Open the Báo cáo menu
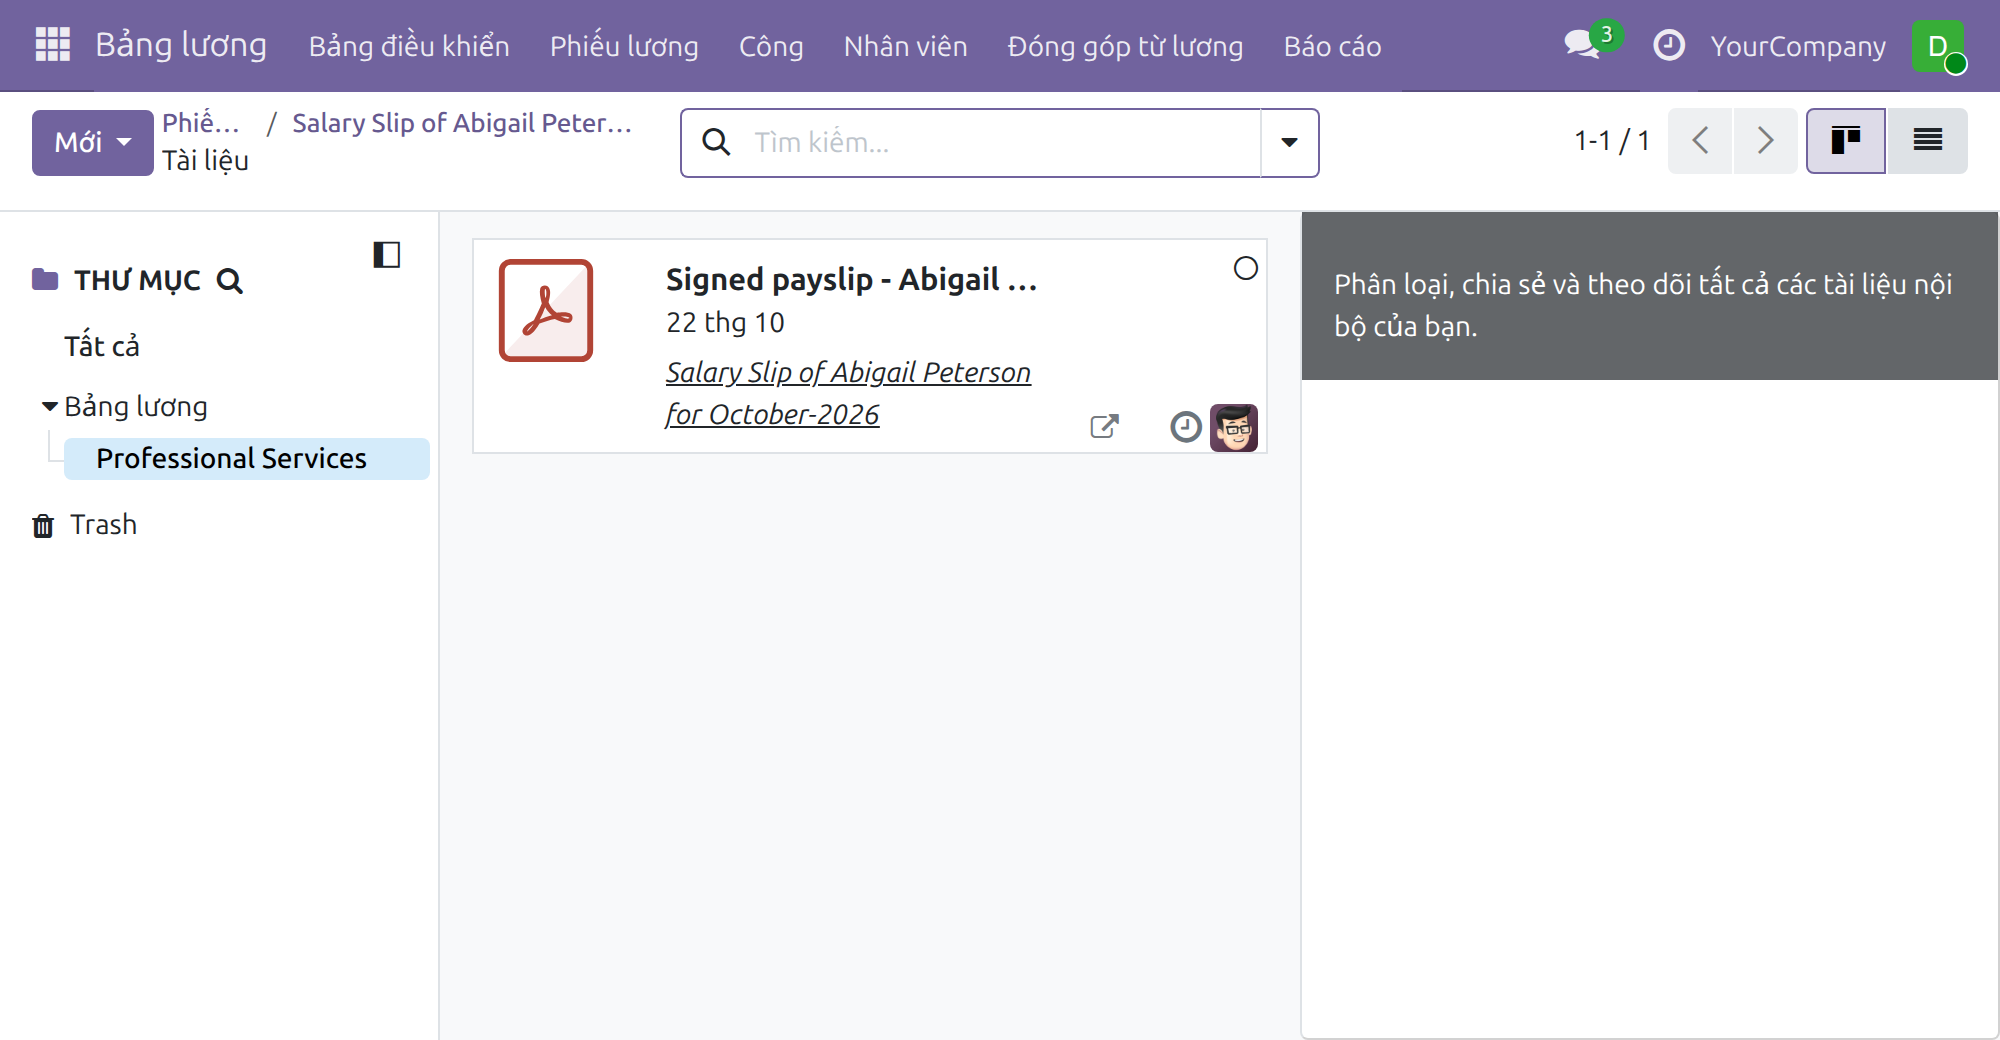 coord(1332,46)
